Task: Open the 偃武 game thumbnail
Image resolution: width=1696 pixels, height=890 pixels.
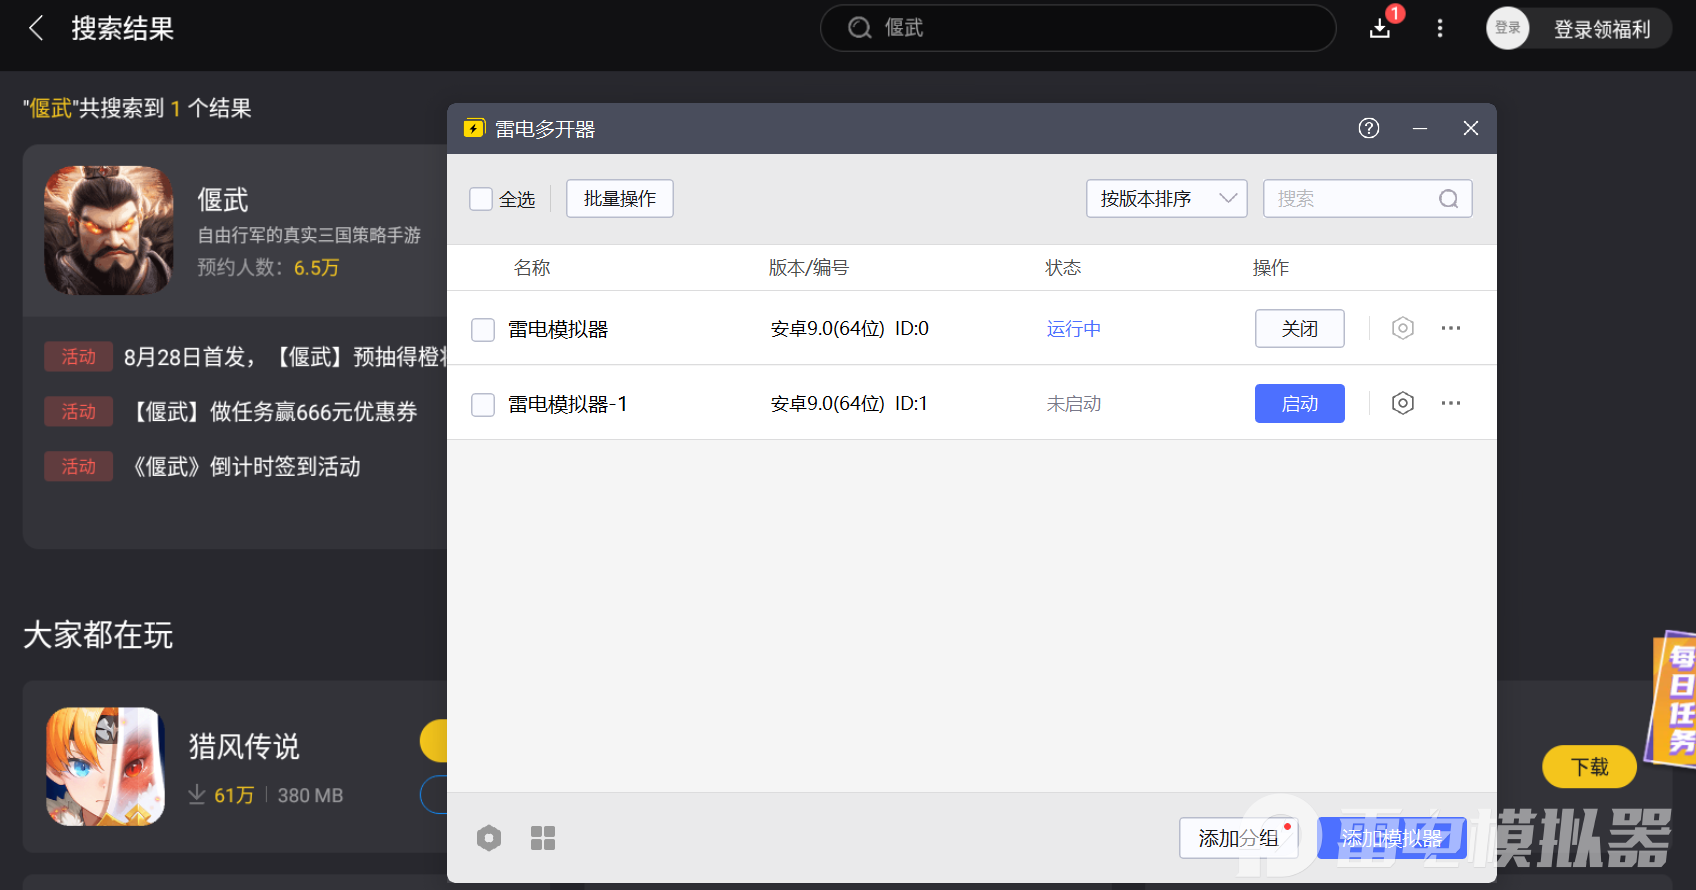Action: 109,230
